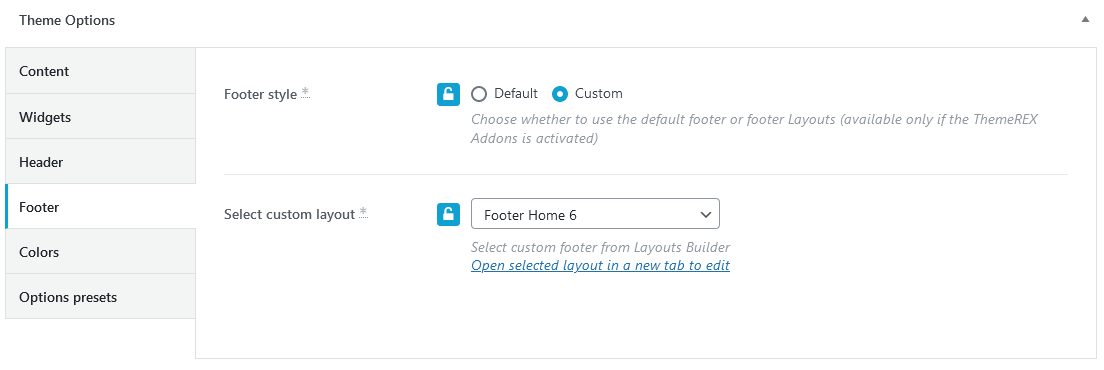
Task: Click the Footer style field label
Action: click(261, 94)
